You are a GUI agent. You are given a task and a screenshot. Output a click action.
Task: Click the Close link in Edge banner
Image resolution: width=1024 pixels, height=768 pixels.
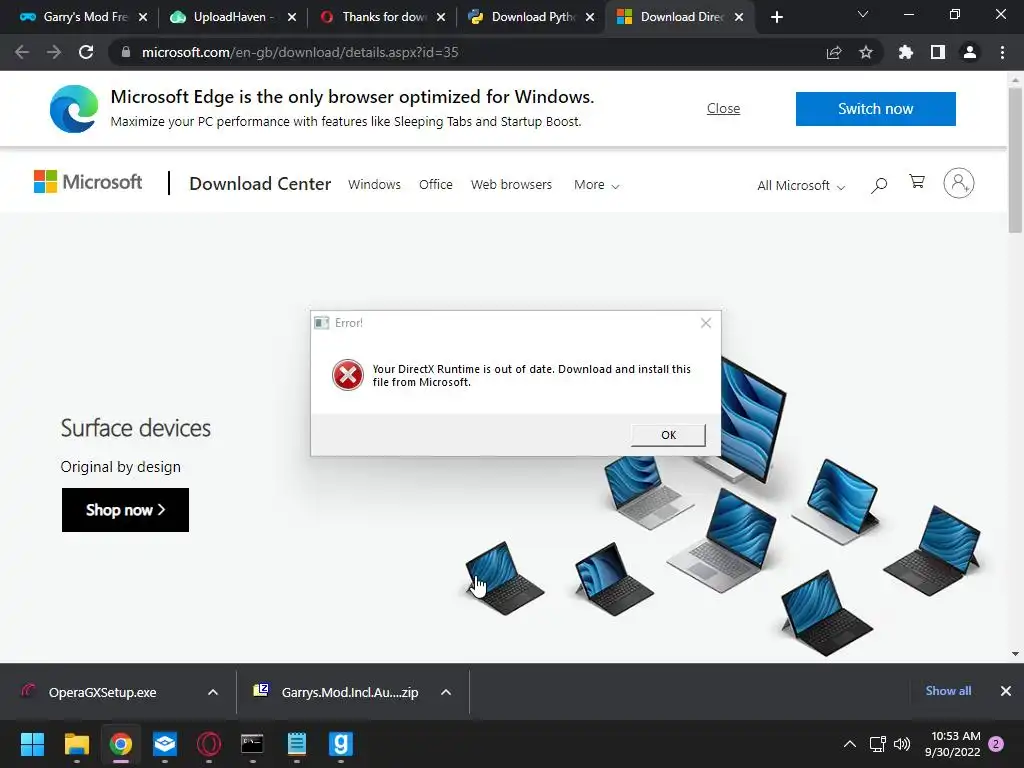(723, 108)
